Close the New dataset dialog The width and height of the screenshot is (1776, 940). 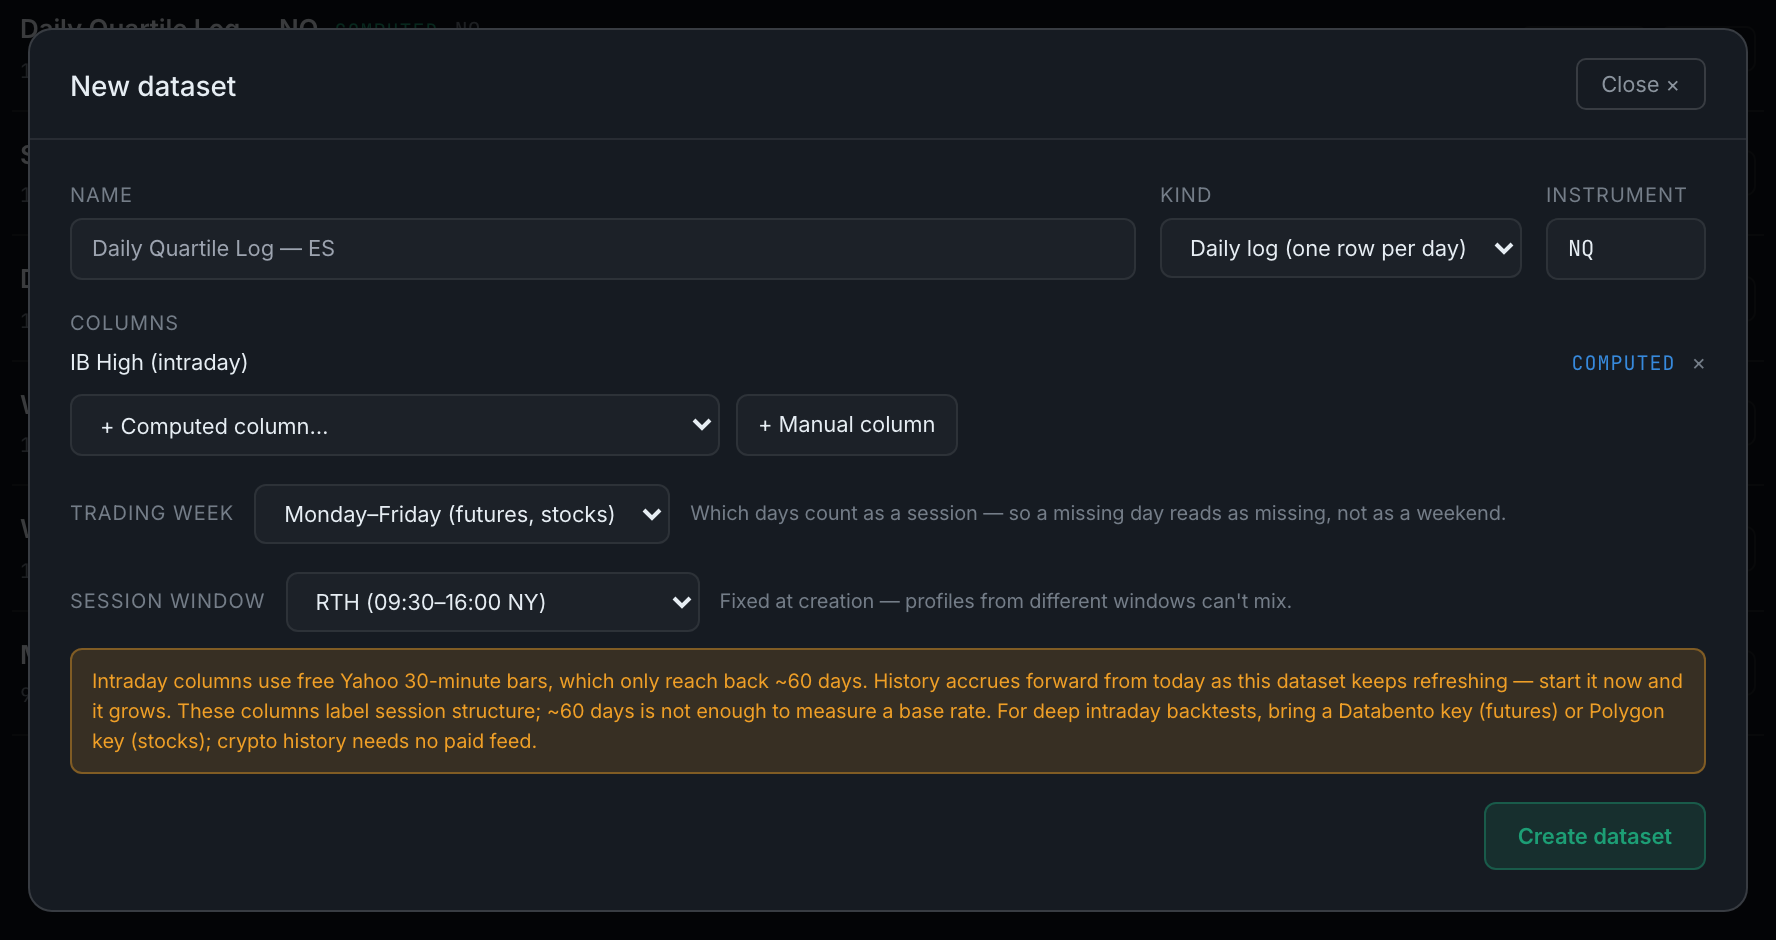point(1640,85)
